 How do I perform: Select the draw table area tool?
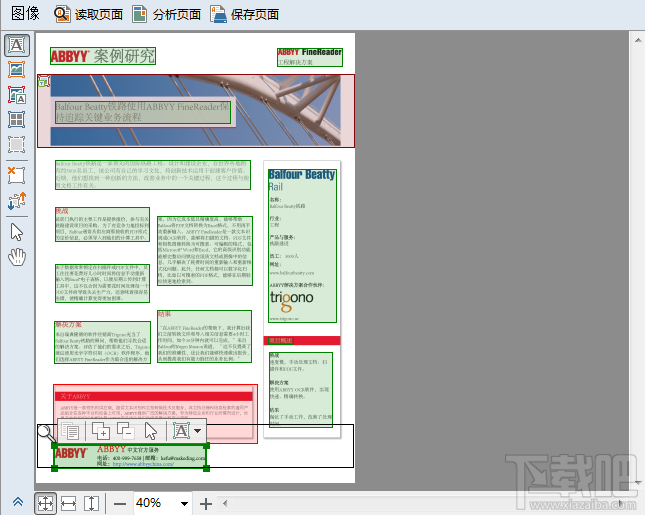17,120
